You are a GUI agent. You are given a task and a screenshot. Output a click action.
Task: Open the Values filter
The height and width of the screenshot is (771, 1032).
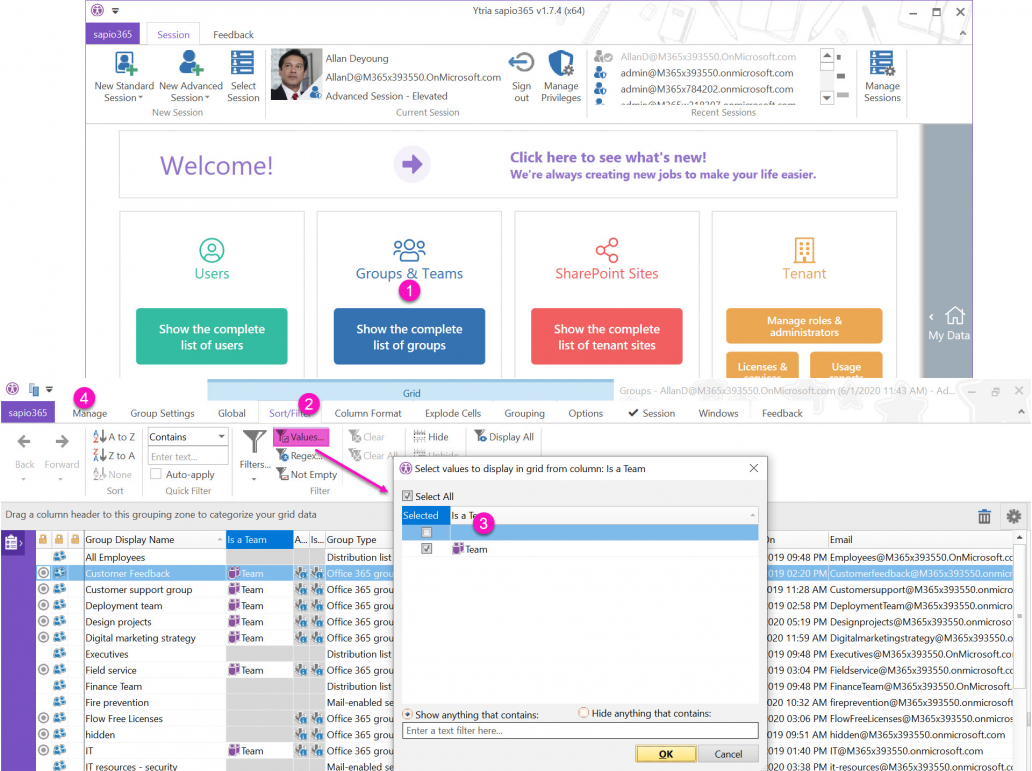pos(301,437)
